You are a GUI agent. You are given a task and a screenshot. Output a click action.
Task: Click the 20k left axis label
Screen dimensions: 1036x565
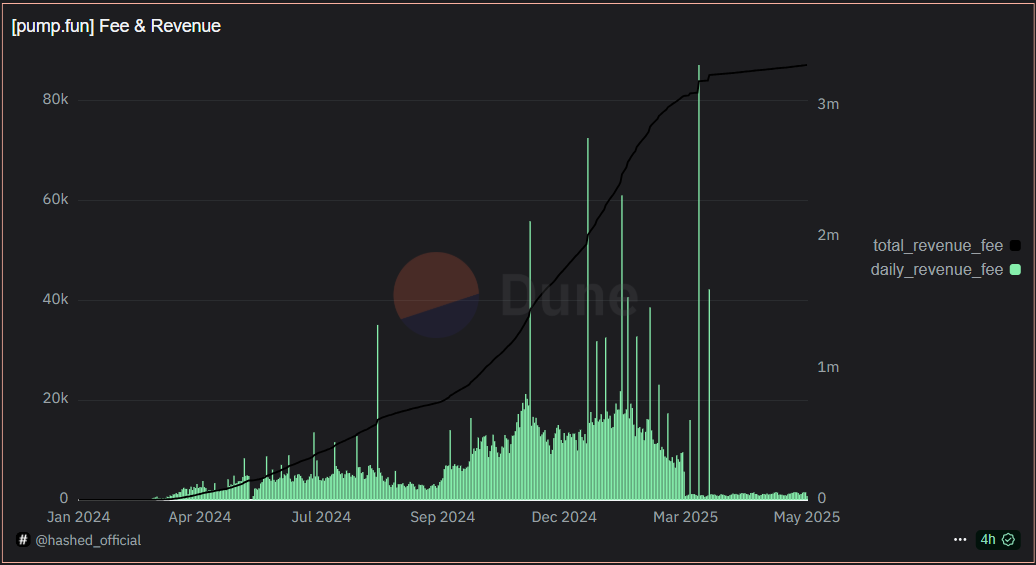tap(56, 398)
